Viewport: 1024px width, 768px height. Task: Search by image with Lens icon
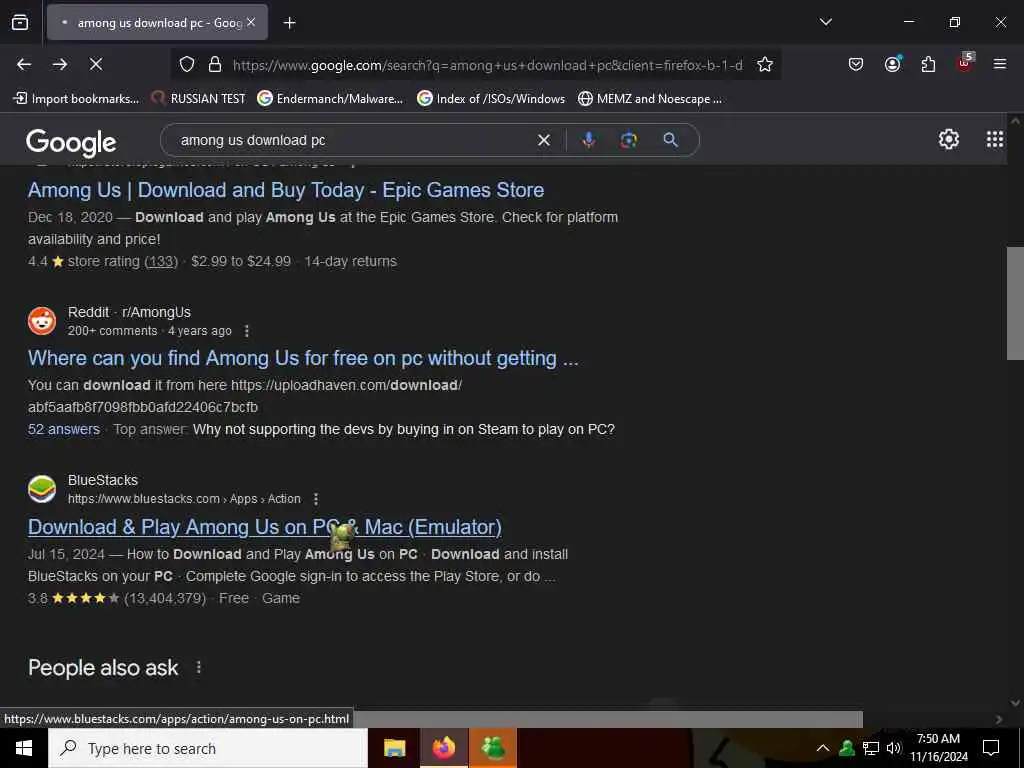tap(628, 140)
